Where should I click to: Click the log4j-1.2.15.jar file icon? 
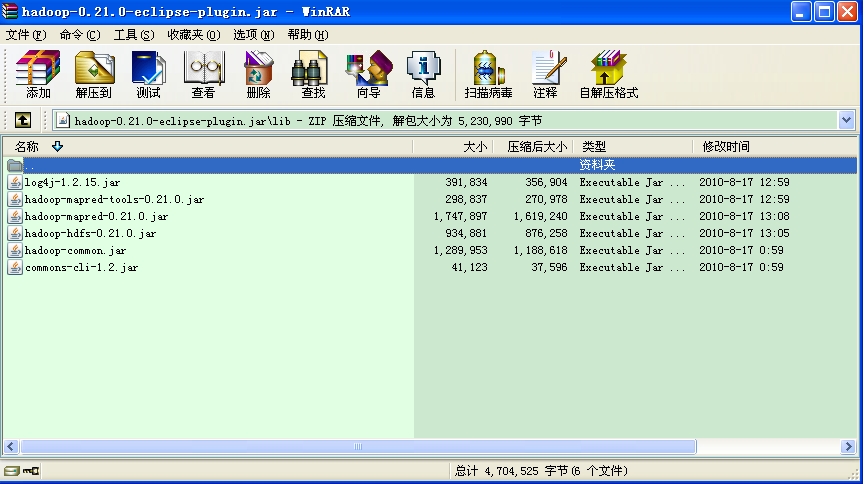[15, 183]
